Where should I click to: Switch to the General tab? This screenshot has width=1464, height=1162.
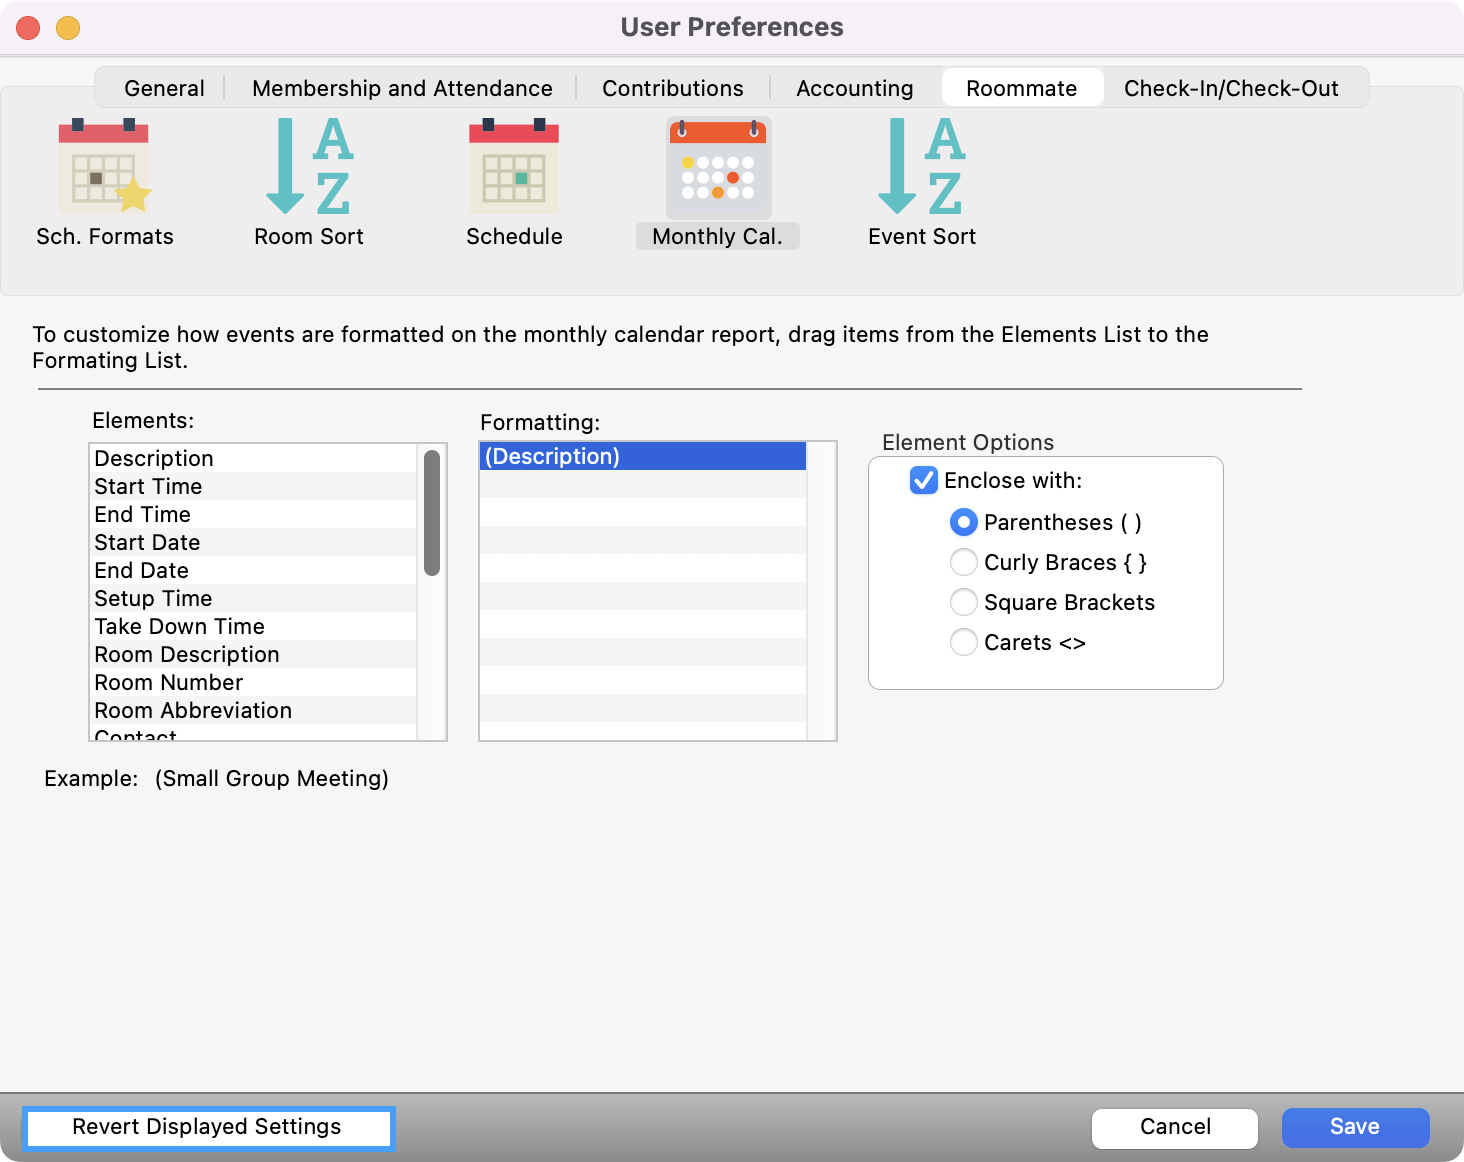tap(164, 88)
